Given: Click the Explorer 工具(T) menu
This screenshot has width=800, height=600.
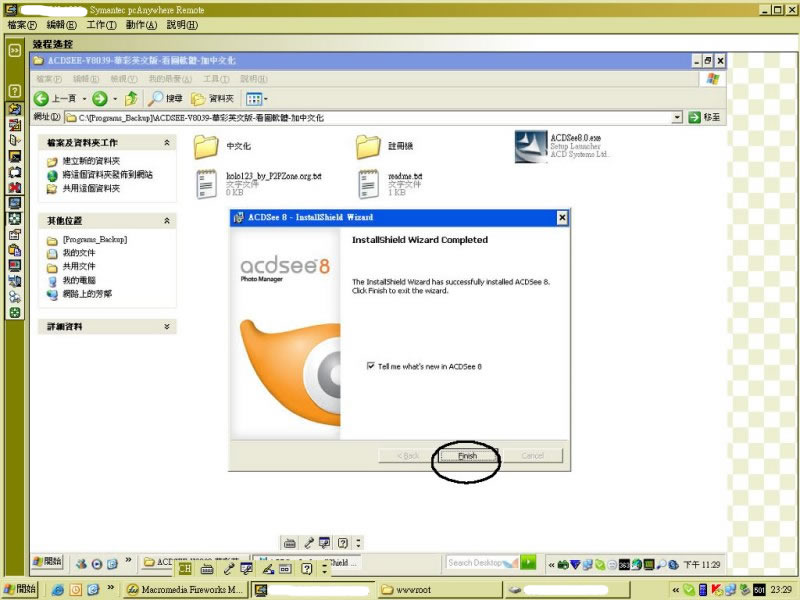Looking at the screenshot, I should tap(216, 79).
